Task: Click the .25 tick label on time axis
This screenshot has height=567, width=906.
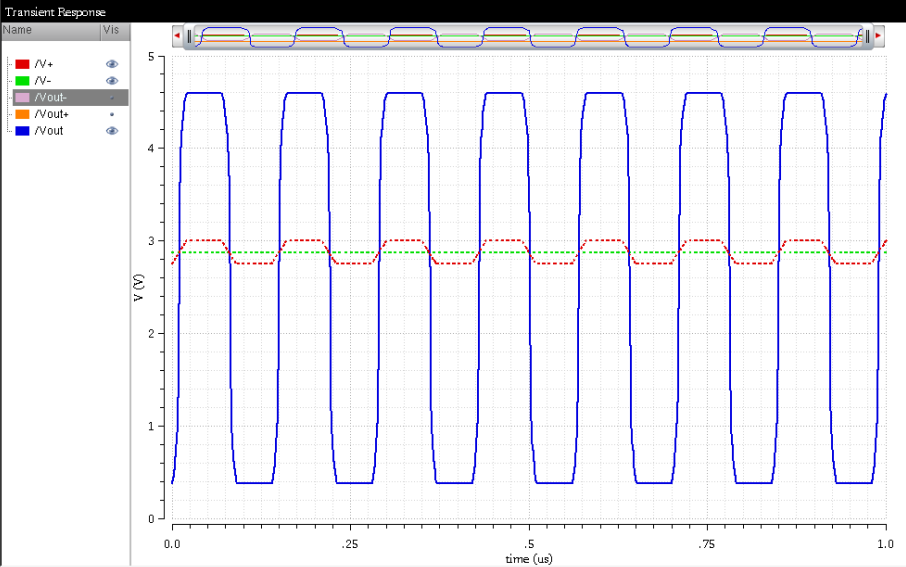Action: [x=350, y=544]
